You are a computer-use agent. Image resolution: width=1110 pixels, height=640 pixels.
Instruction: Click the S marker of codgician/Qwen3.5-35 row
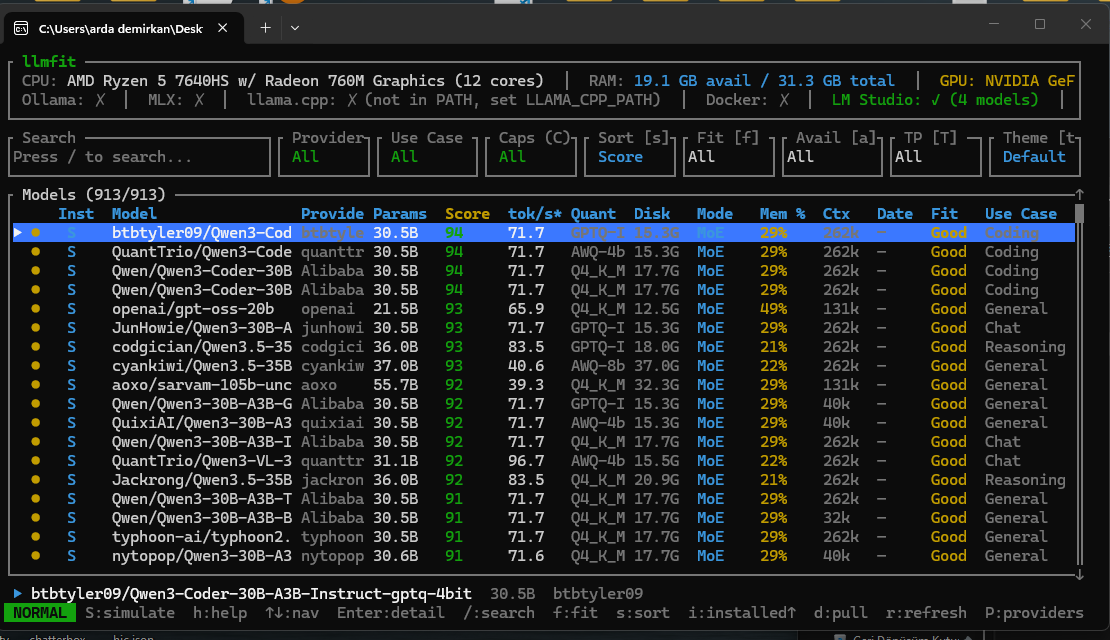pyautogui.click(x=71, y=347)
